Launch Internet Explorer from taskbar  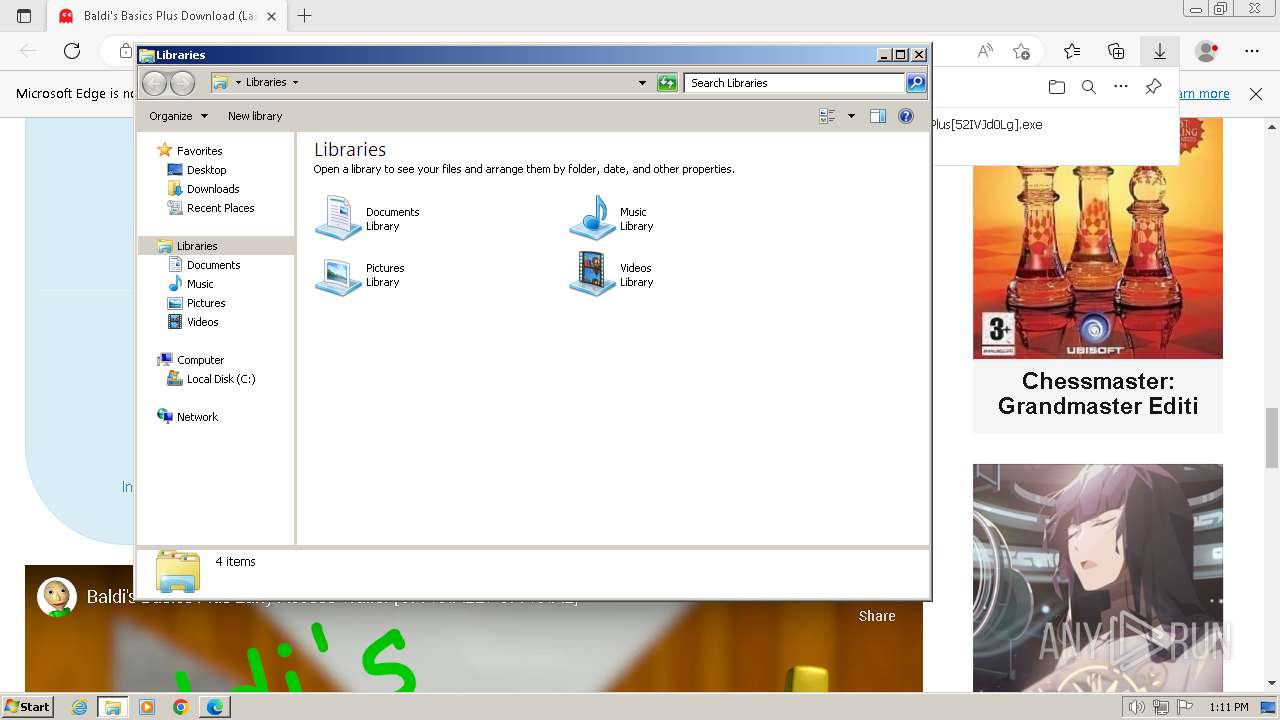(80, 707)
